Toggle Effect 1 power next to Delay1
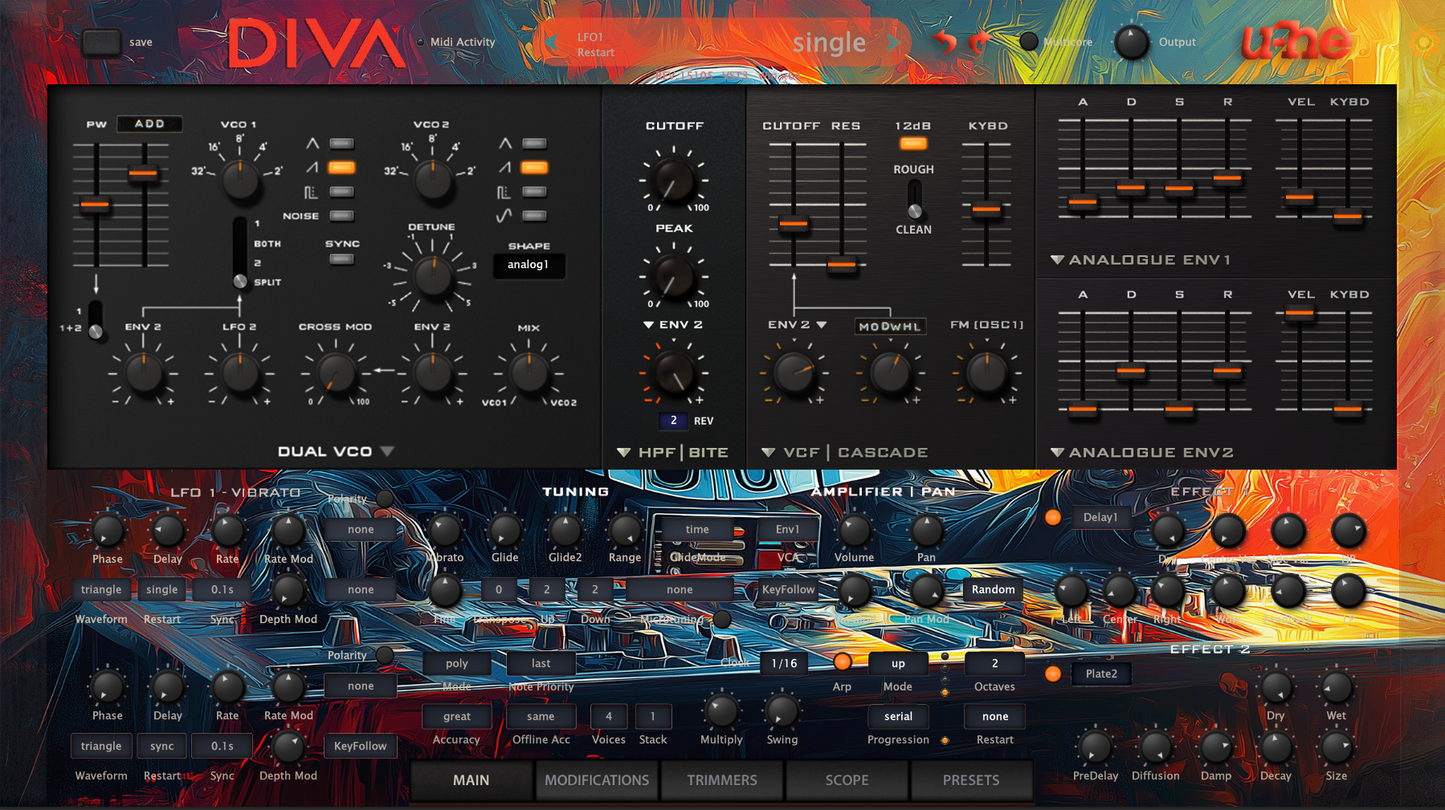Image resolution: width=1445 pixels, height=810 pixels. pos(1052,517)
